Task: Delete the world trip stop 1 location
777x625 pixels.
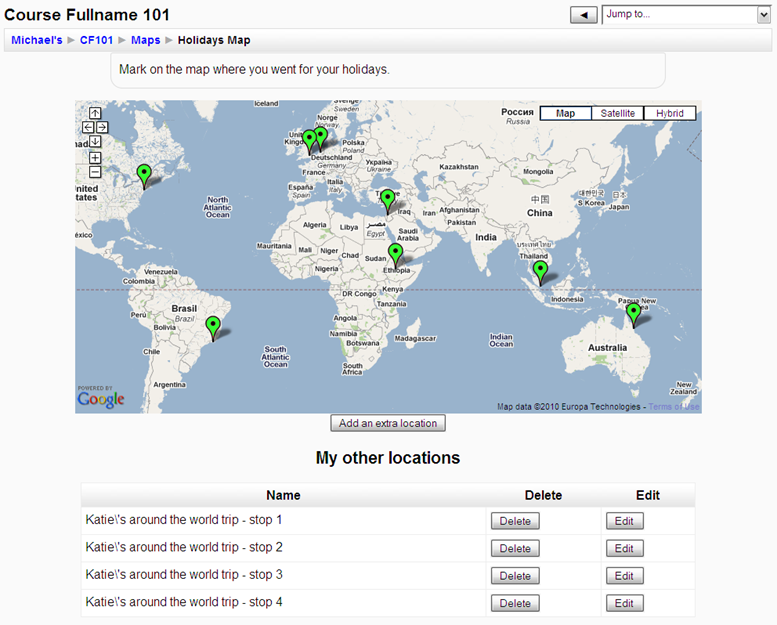Action: [515, 521]
